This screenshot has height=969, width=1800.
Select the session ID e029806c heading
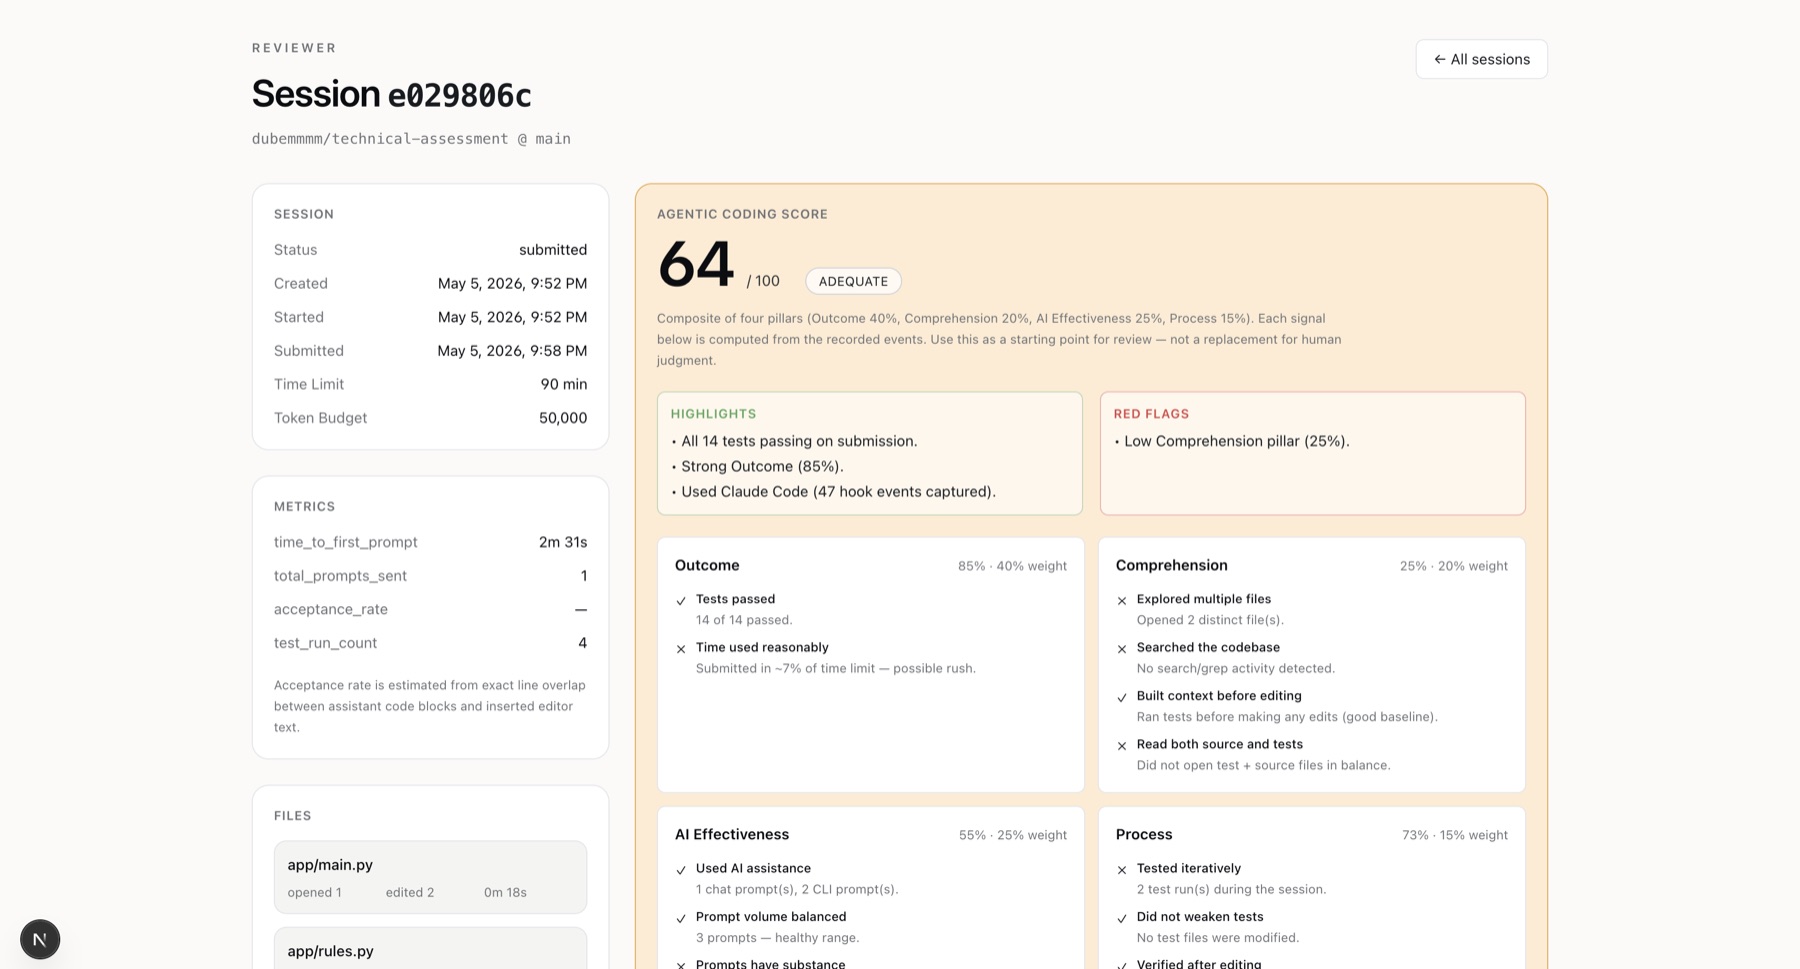tap(459, 96)
